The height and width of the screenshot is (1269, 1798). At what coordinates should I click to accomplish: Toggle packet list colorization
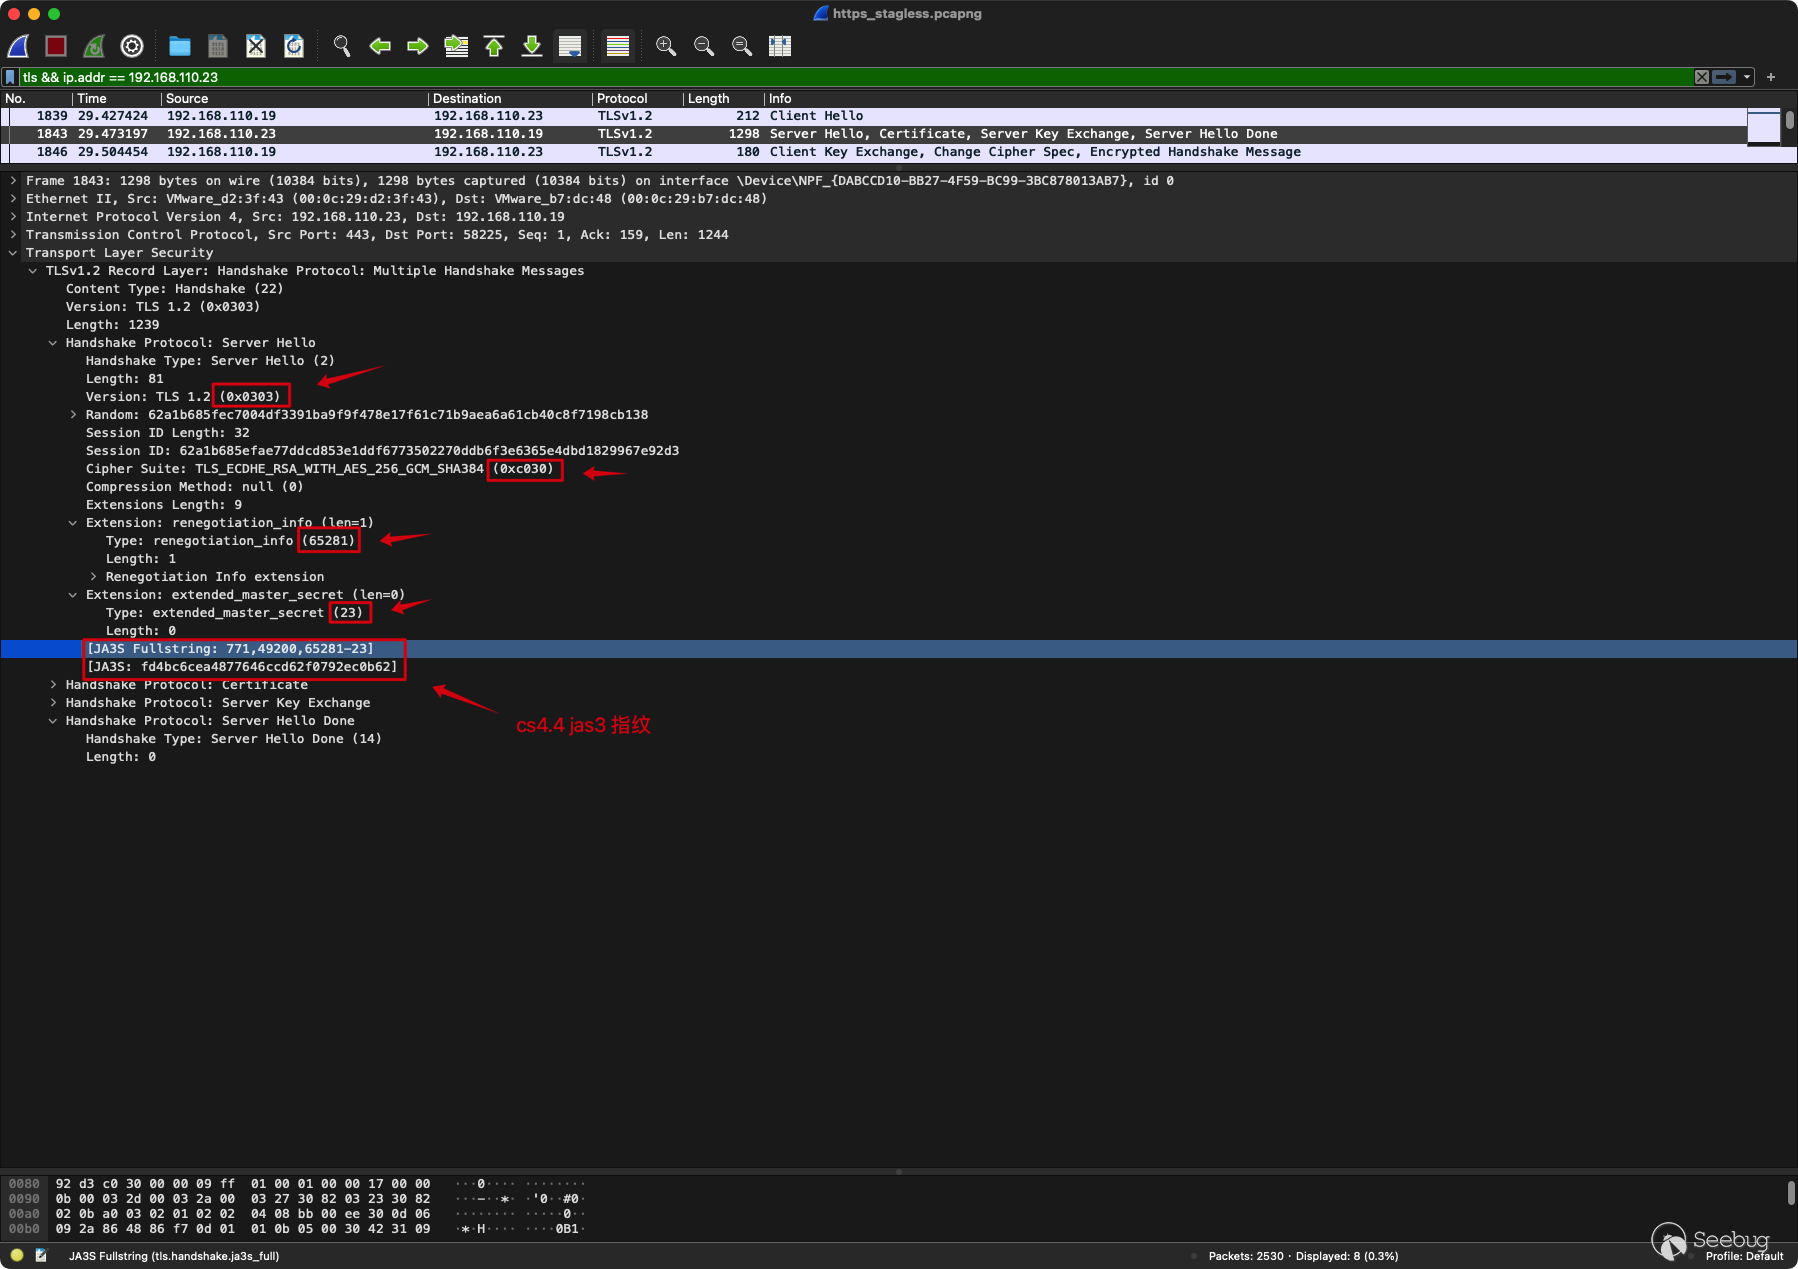click(x=618, y=46)
